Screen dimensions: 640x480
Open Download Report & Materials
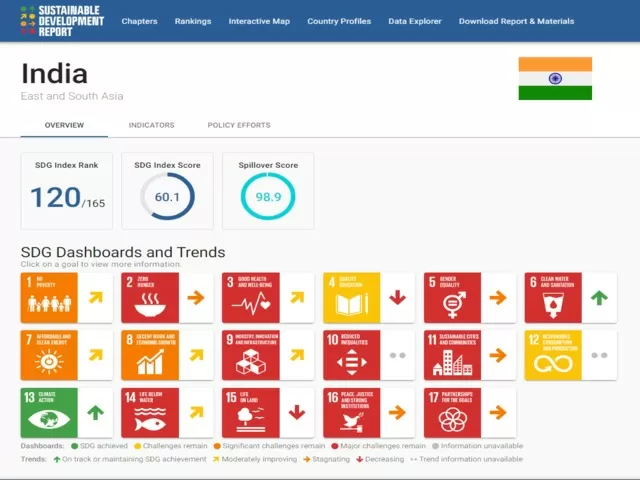click(x=516, y=21)
